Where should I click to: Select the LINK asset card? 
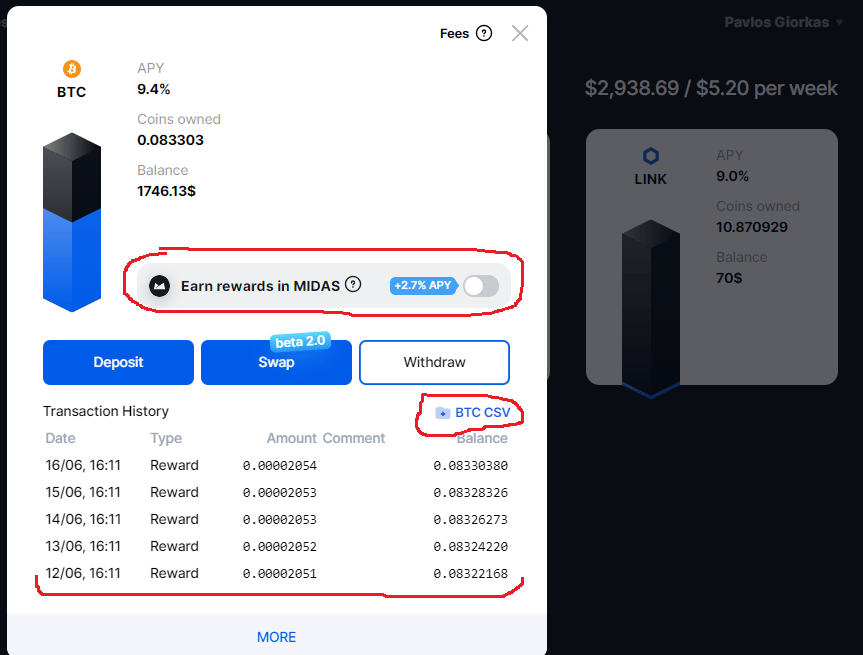(712, 257)
